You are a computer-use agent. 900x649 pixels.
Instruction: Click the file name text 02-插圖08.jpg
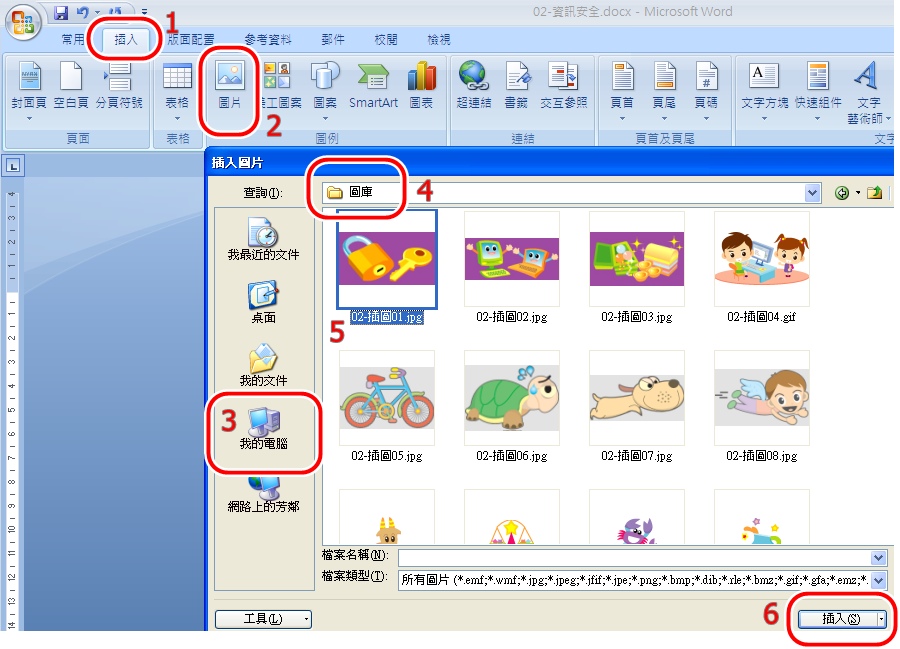coord(762,456)
